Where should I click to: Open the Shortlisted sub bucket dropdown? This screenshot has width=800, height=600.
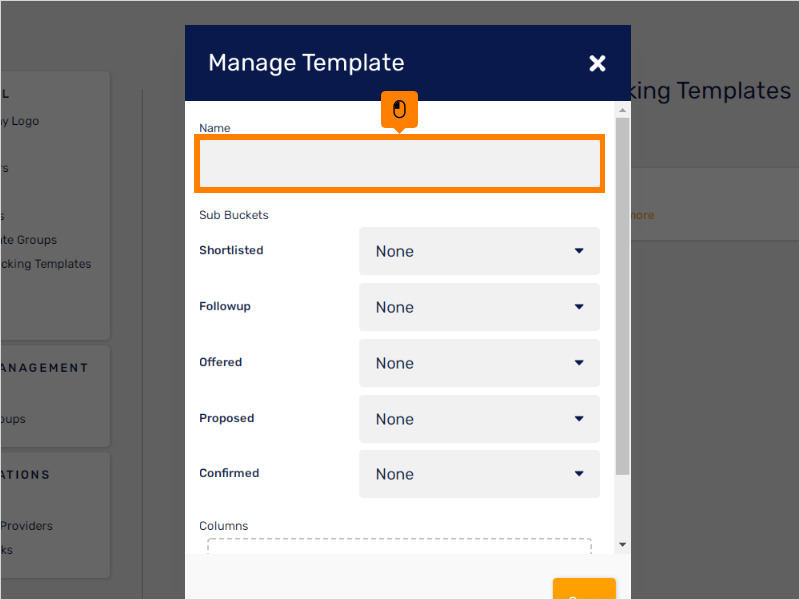[479, 251]
